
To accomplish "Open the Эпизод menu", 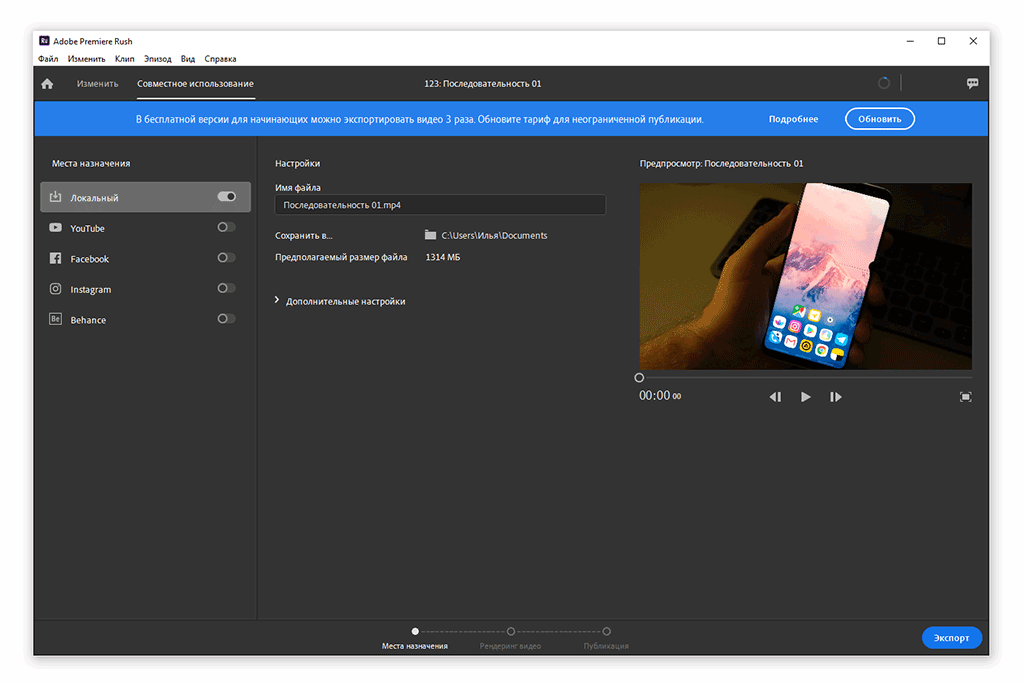I will (158, 59).
